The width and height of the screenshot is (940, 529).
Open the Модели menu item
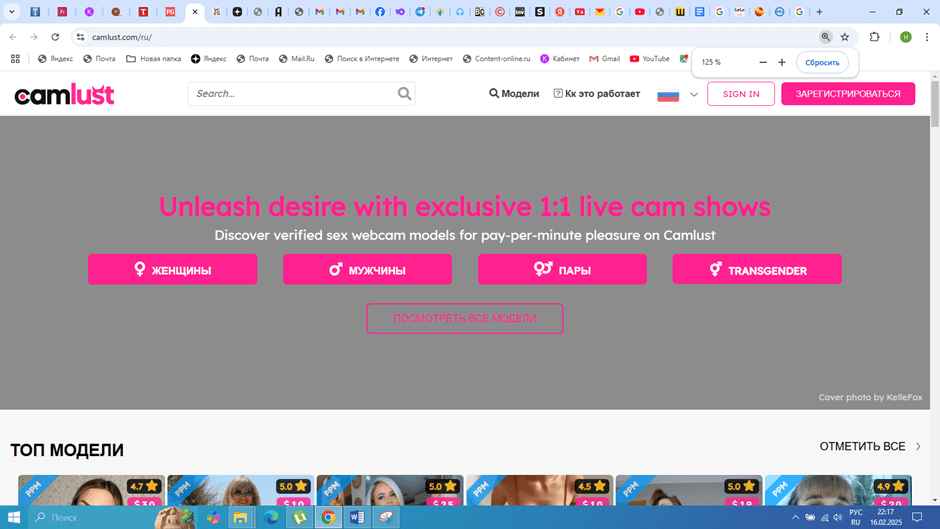point(514,94)
